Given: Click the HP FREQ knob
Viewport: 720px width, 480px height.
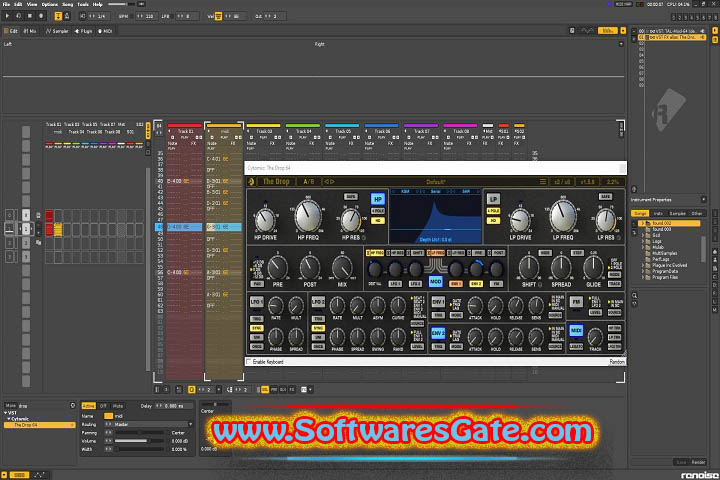Looking at the screenshot, I should point(308,215).
